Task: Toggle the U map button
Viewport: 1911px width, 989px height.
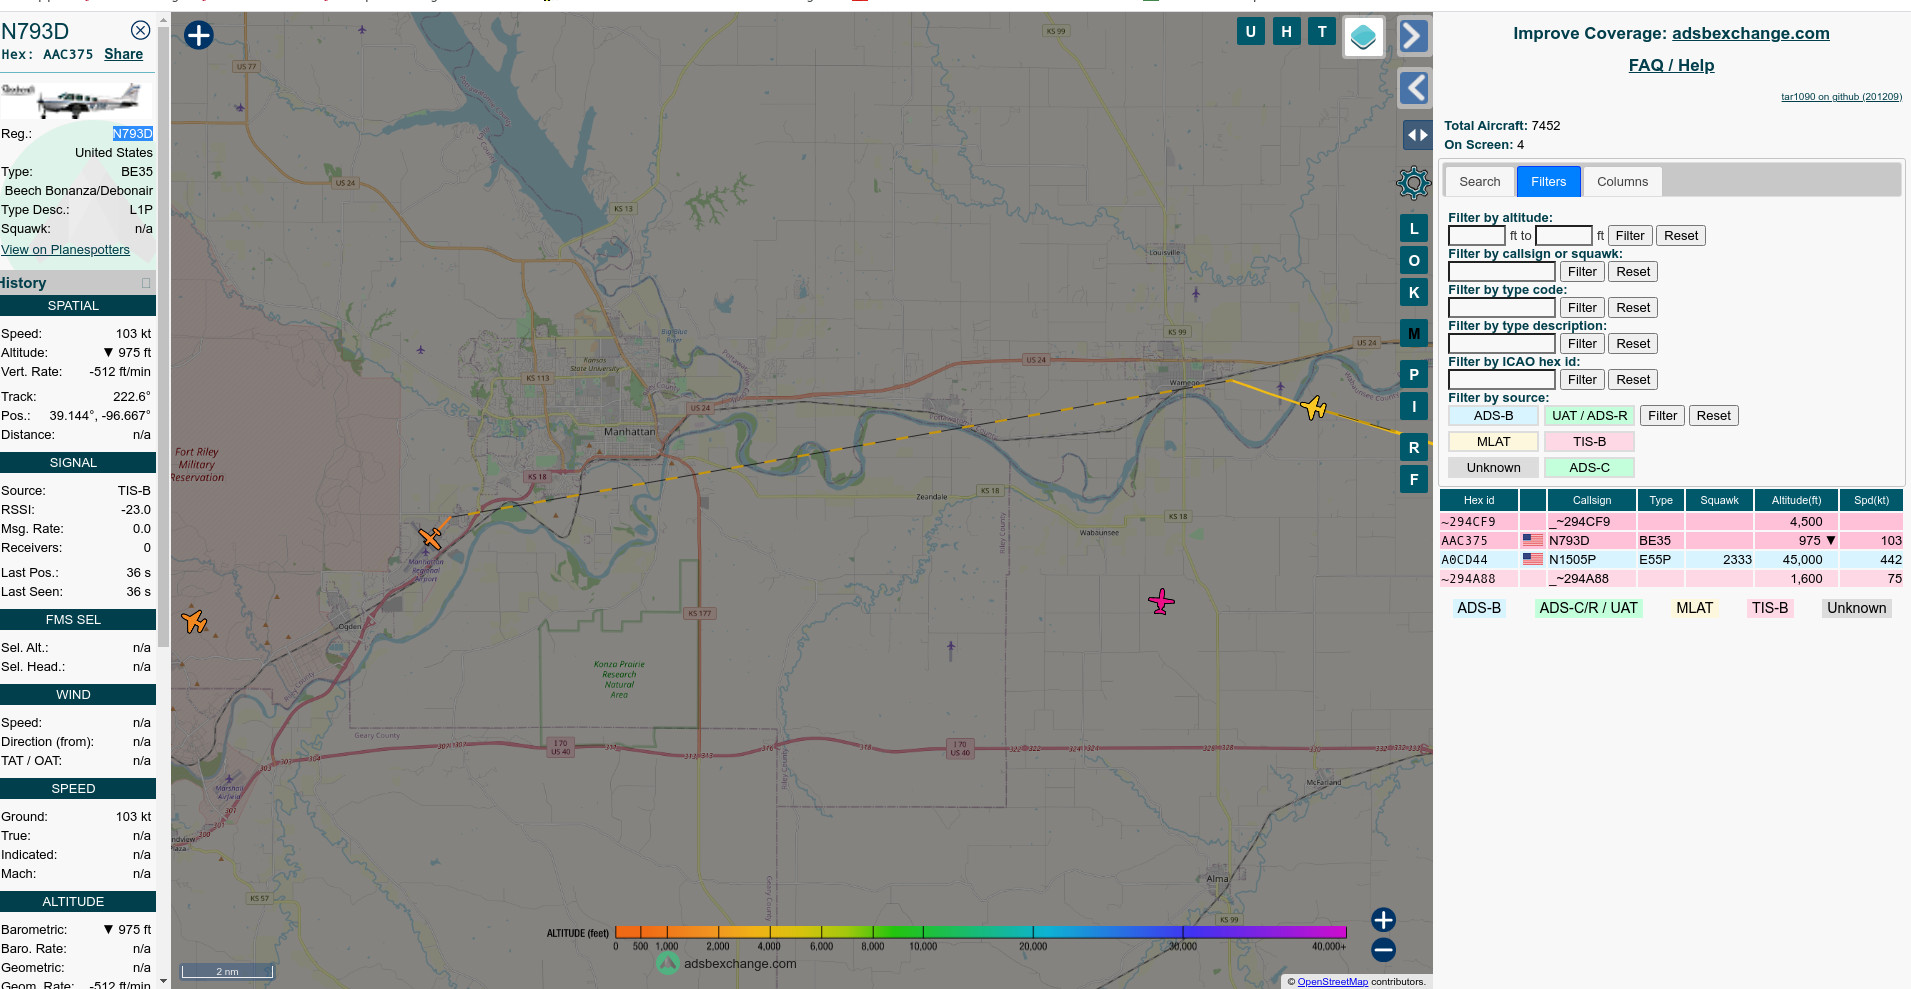Action: click(x=1250, y=31)
